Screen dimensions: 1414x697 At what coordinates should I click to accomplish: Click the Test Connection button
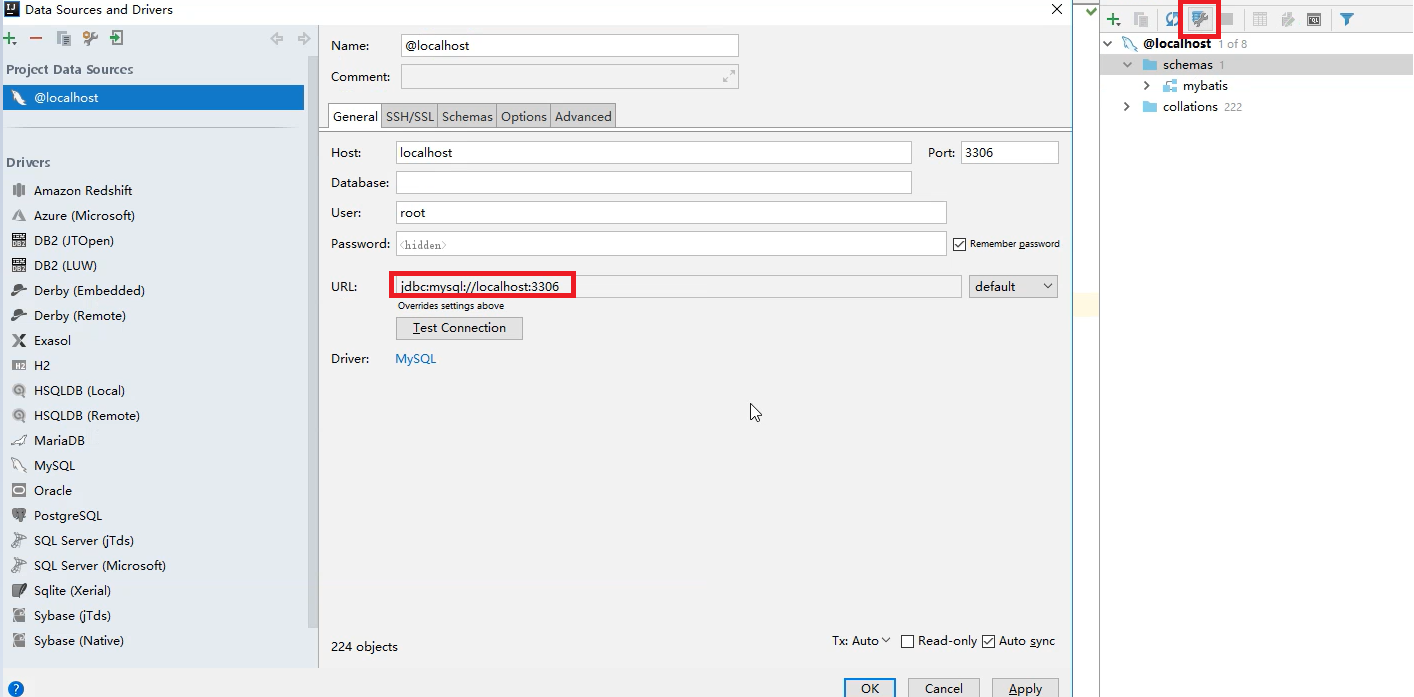pos(459,328)
